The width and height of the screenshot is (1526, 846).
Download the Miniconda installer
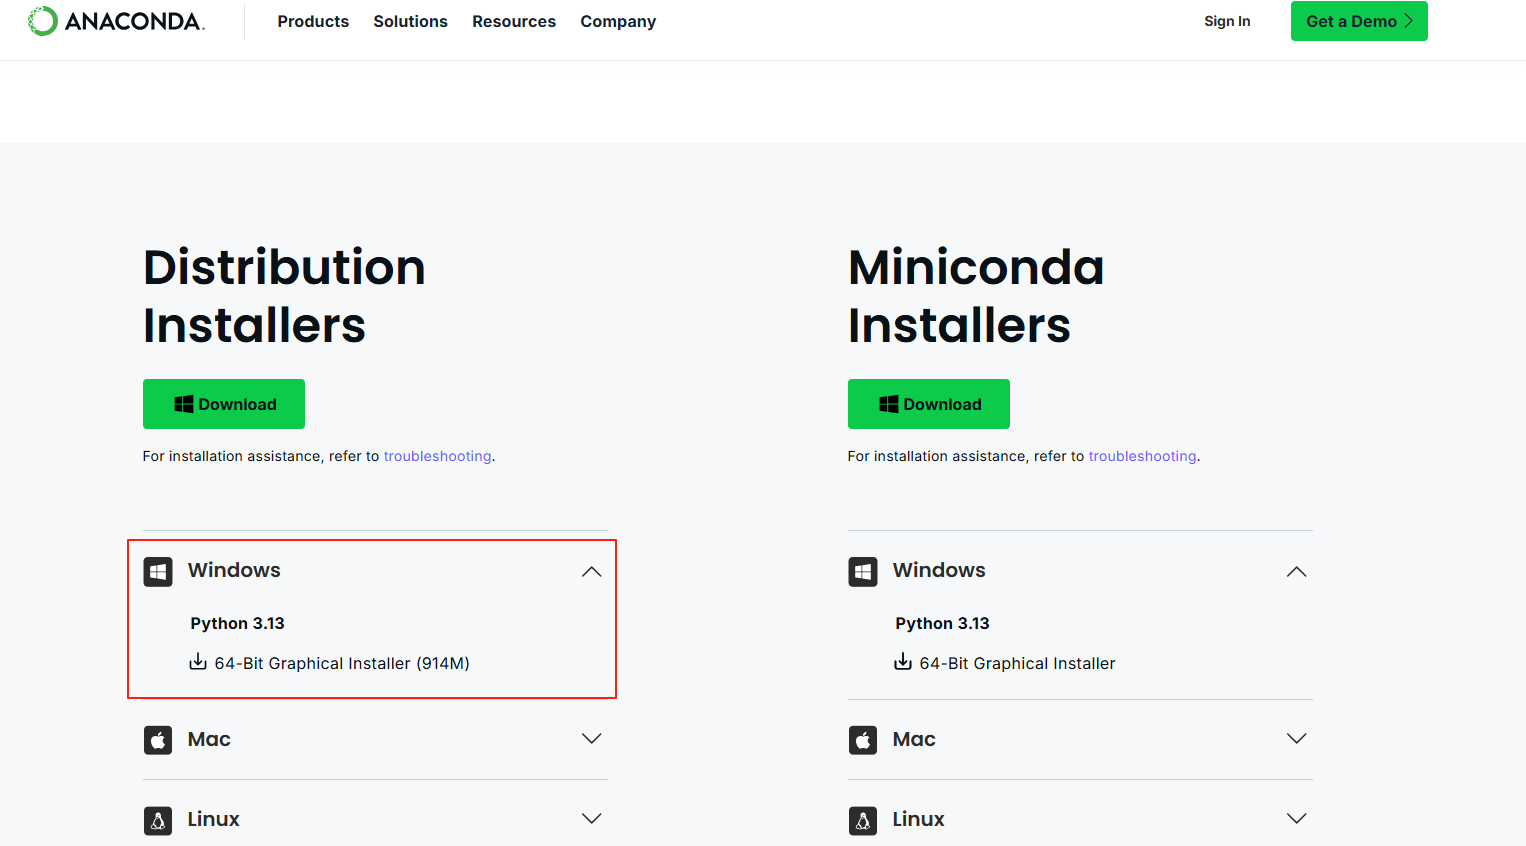929,404
